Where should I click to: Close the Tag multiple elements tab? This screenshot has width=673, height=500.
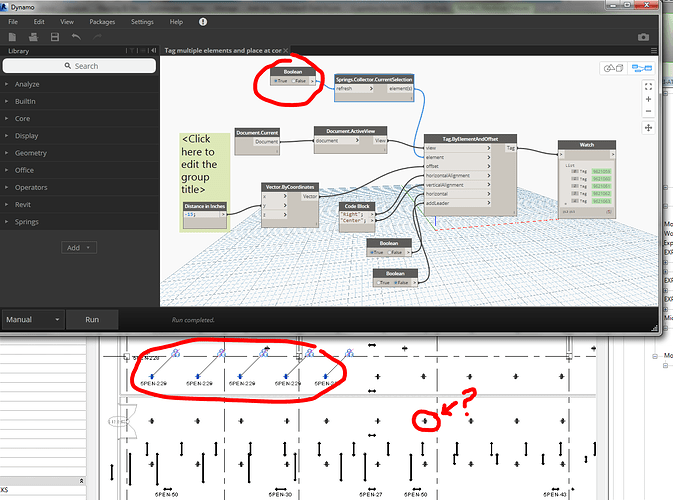[x=286, y=51]
